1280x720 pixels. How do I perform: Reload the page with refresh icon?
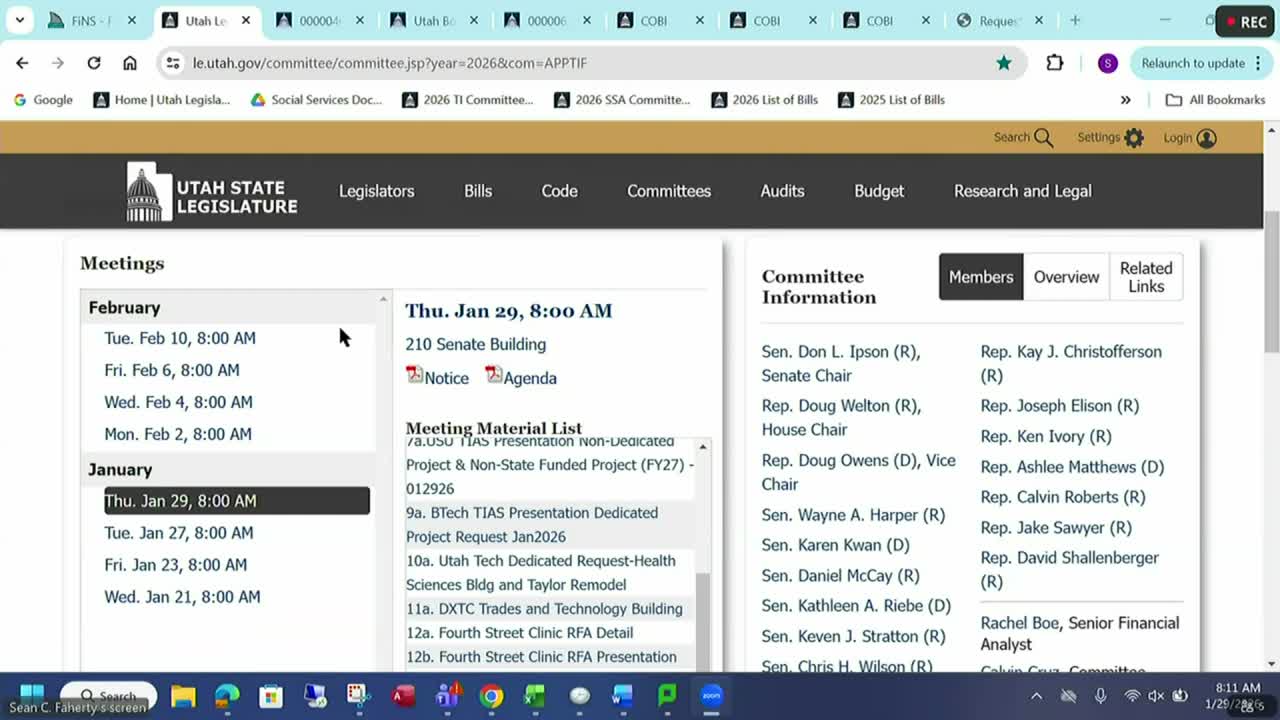coord(94,63)
